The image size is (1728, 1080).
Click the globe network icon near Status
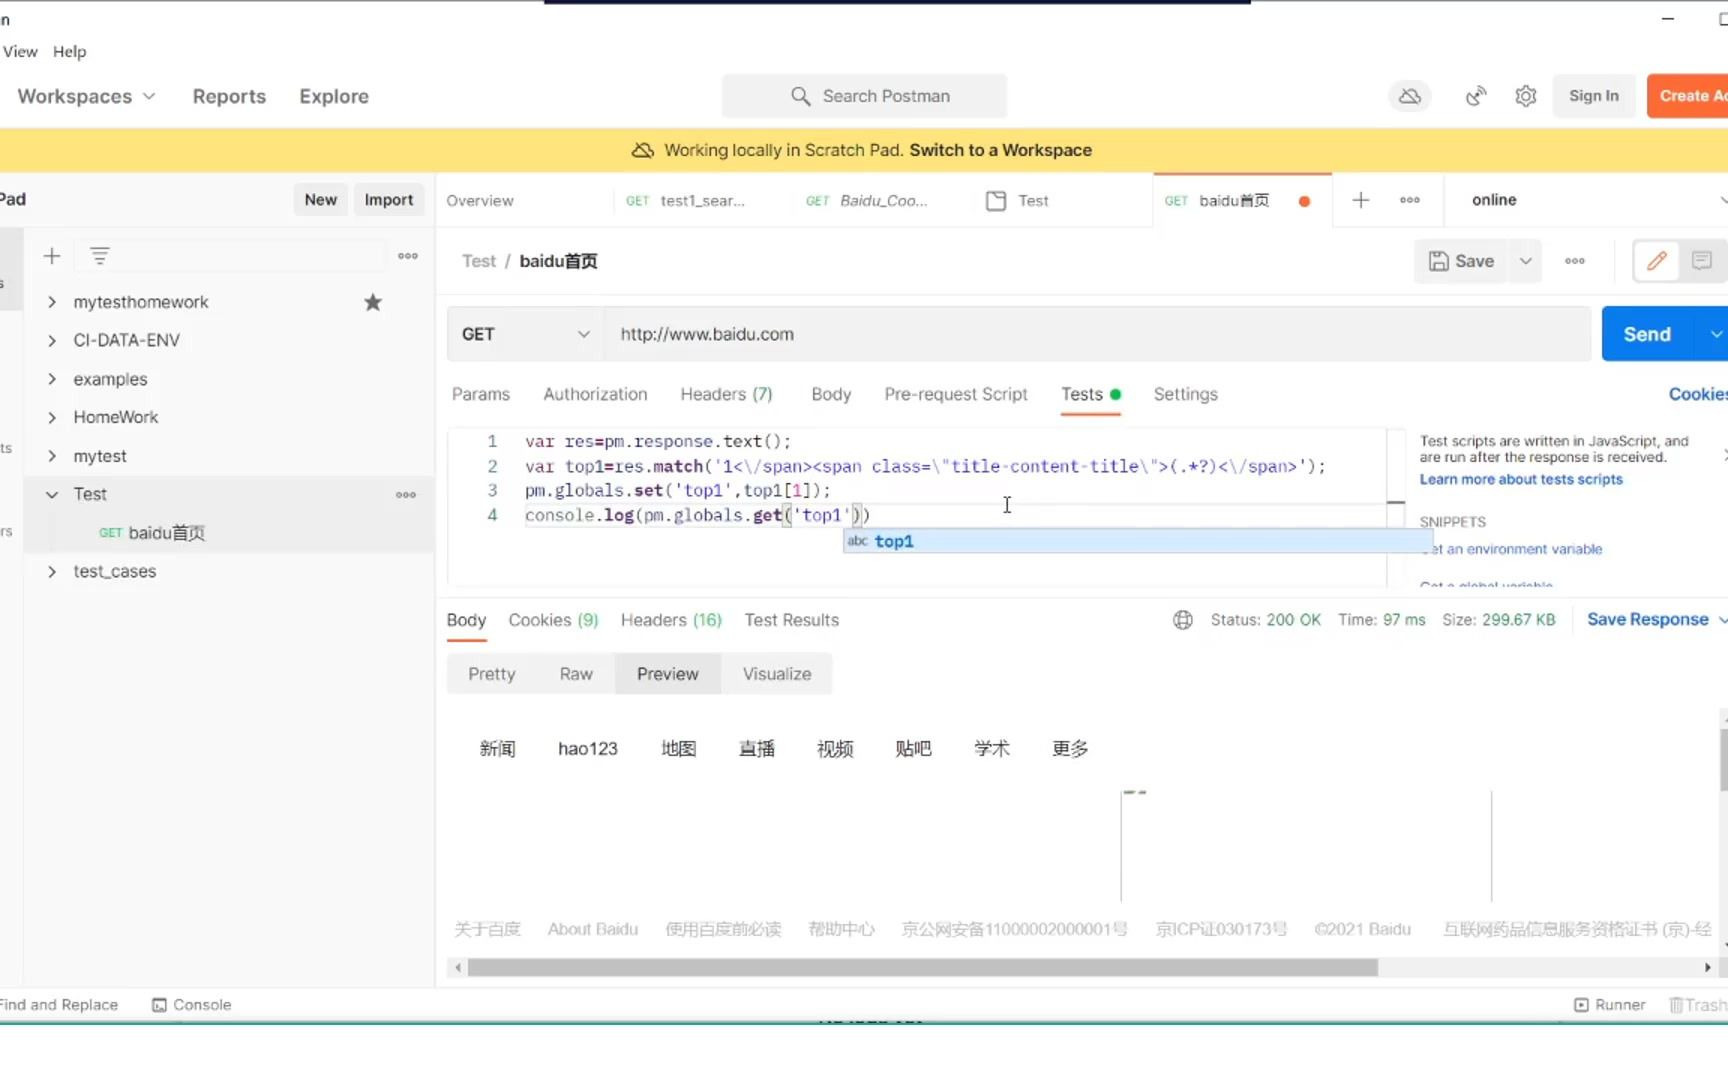[x=1183, y=620]
